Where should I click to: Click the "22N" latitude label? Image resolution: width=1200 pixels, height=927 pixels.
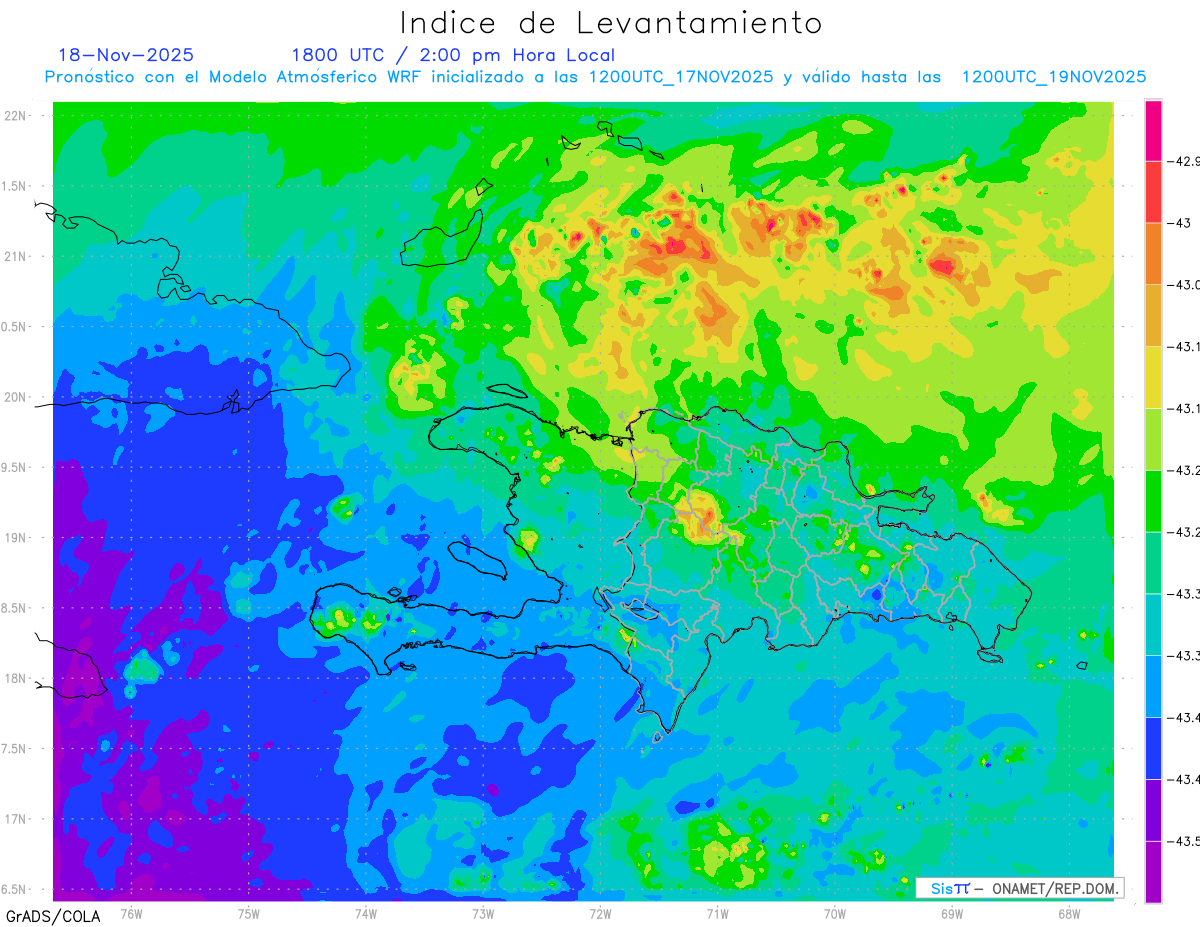tap(14, 116)
